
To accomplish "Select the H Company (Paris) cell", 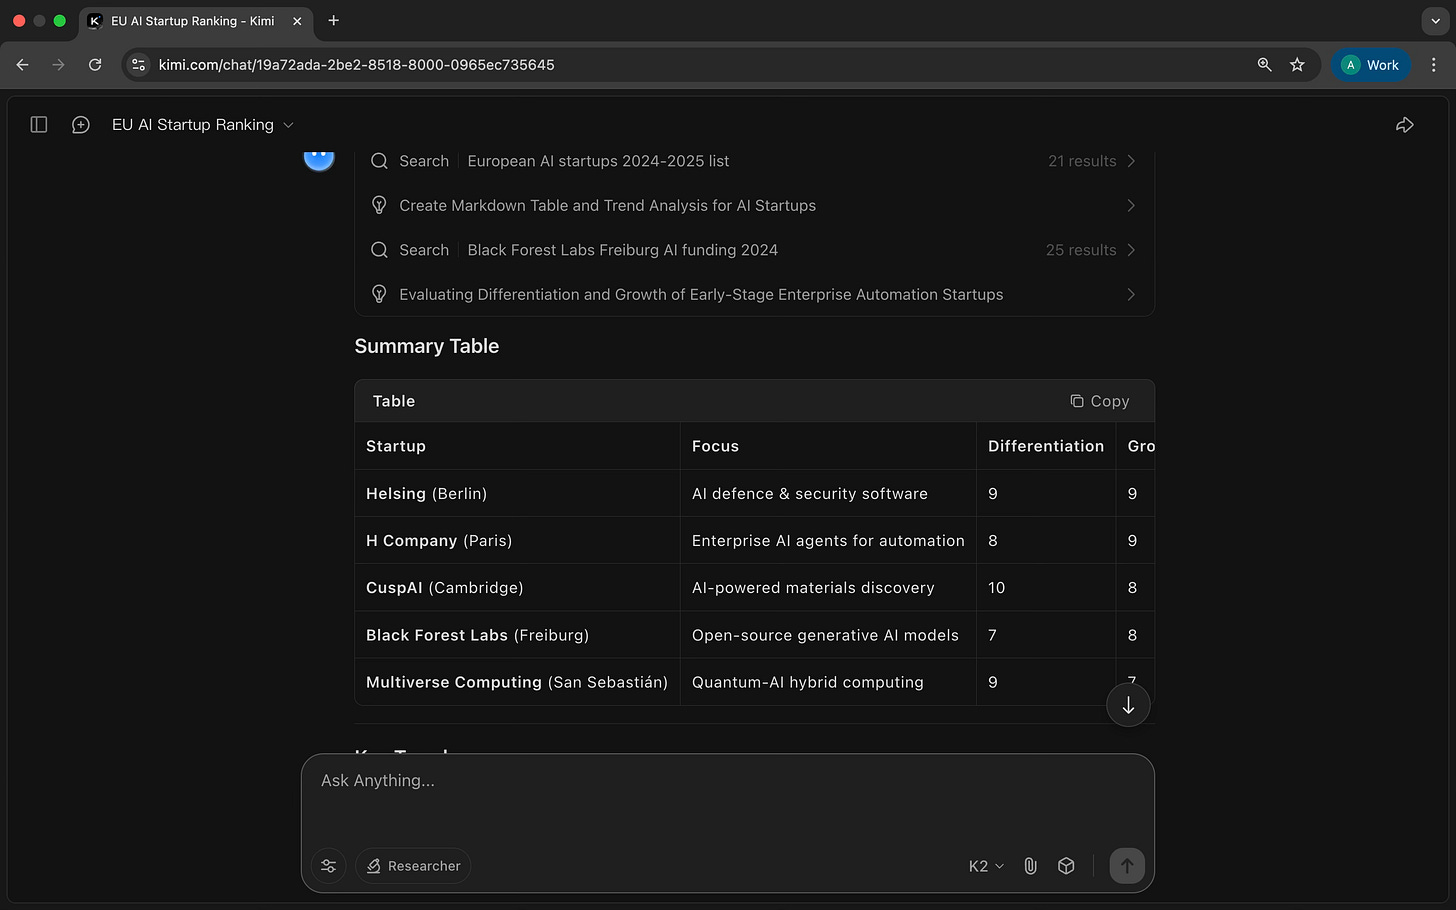I will (517, 541).
